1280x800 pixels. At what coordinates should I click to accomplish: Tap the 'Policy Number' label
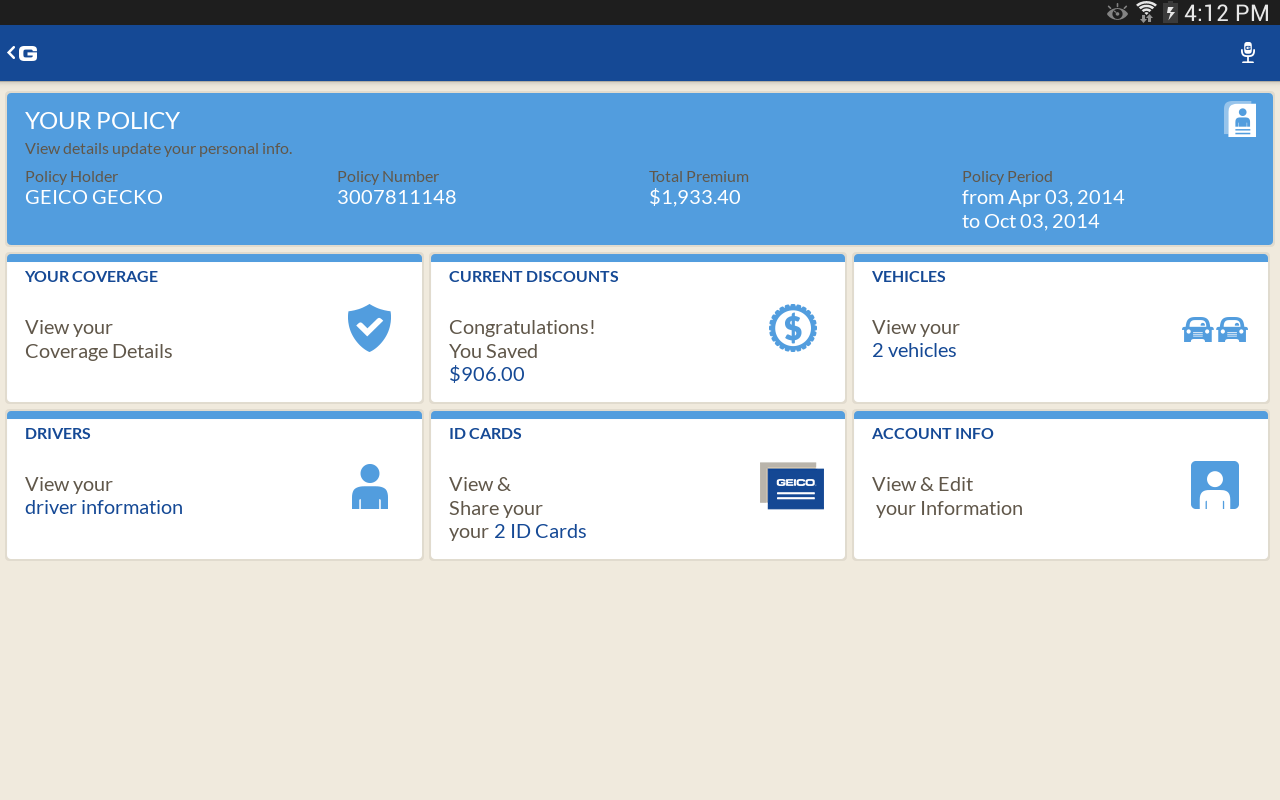pyautogui.click(x=388, y=177)
